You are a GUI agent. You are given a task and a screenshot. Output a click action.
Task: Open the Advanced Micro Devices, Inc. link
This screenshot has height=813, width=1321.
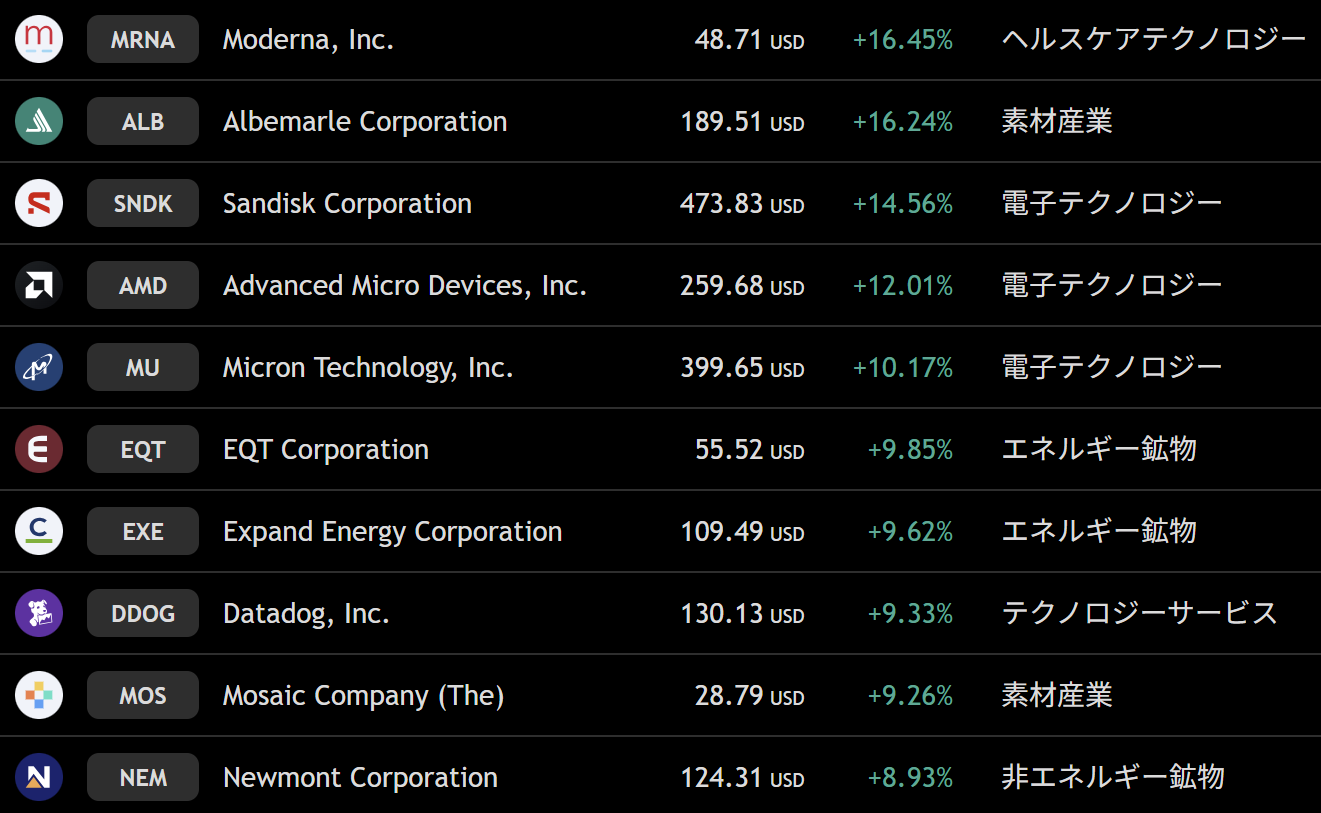tap(405, 286)
